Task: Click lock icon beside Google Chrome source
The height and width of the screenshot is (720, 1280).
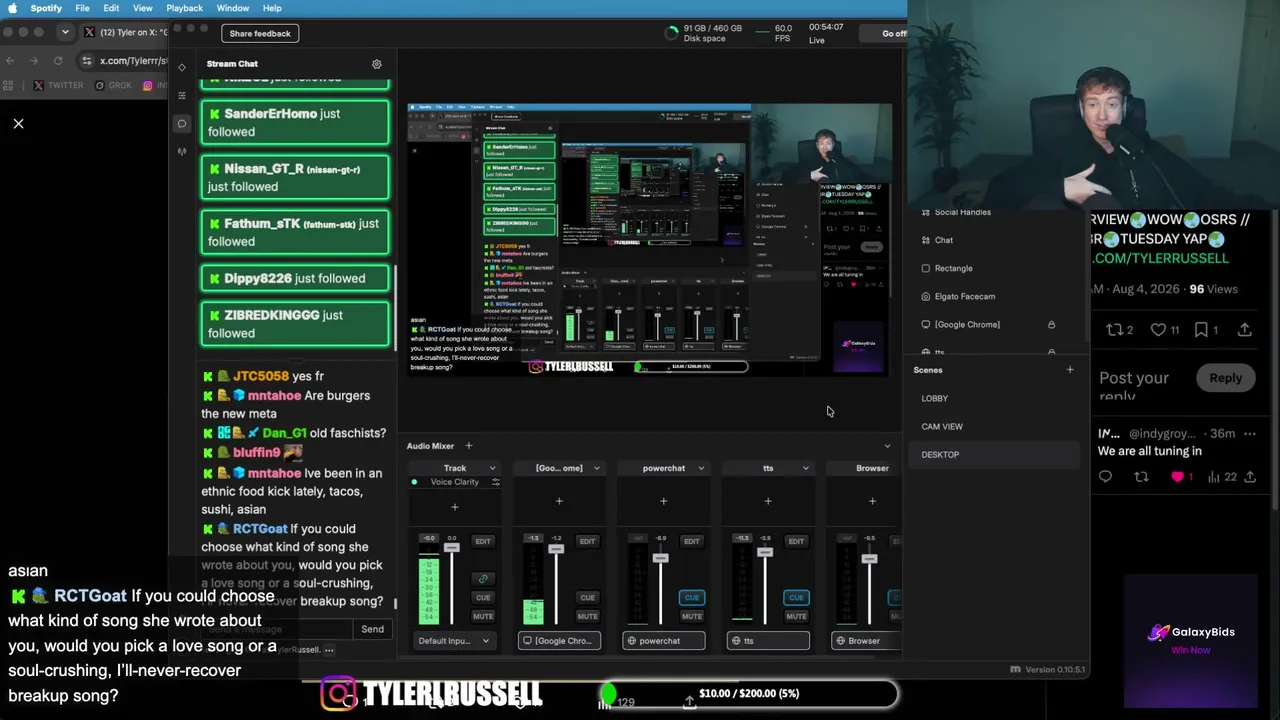Action: pos(1051,324)
